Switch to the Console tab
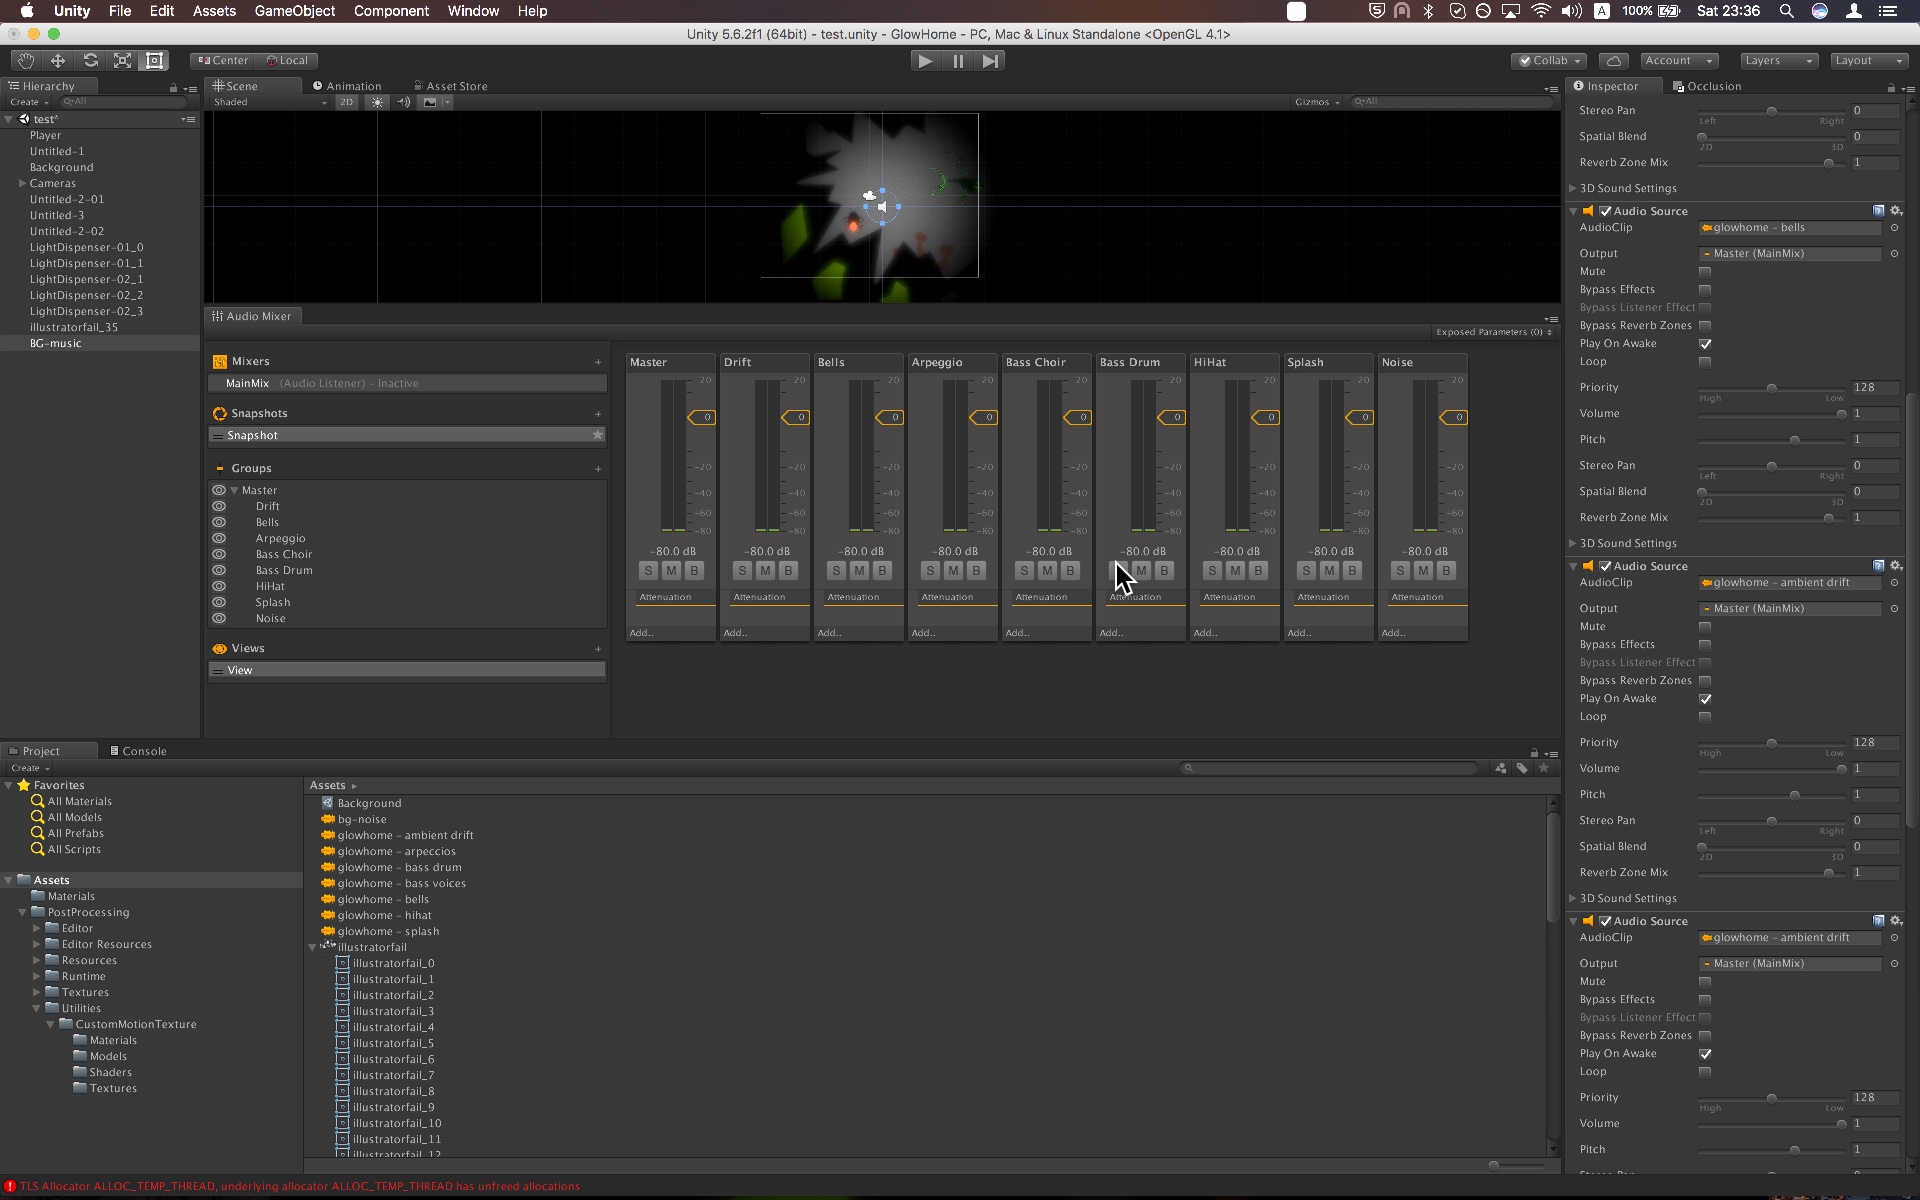Viewport: 1920px width, 1200px height. (x=138, y=751)
